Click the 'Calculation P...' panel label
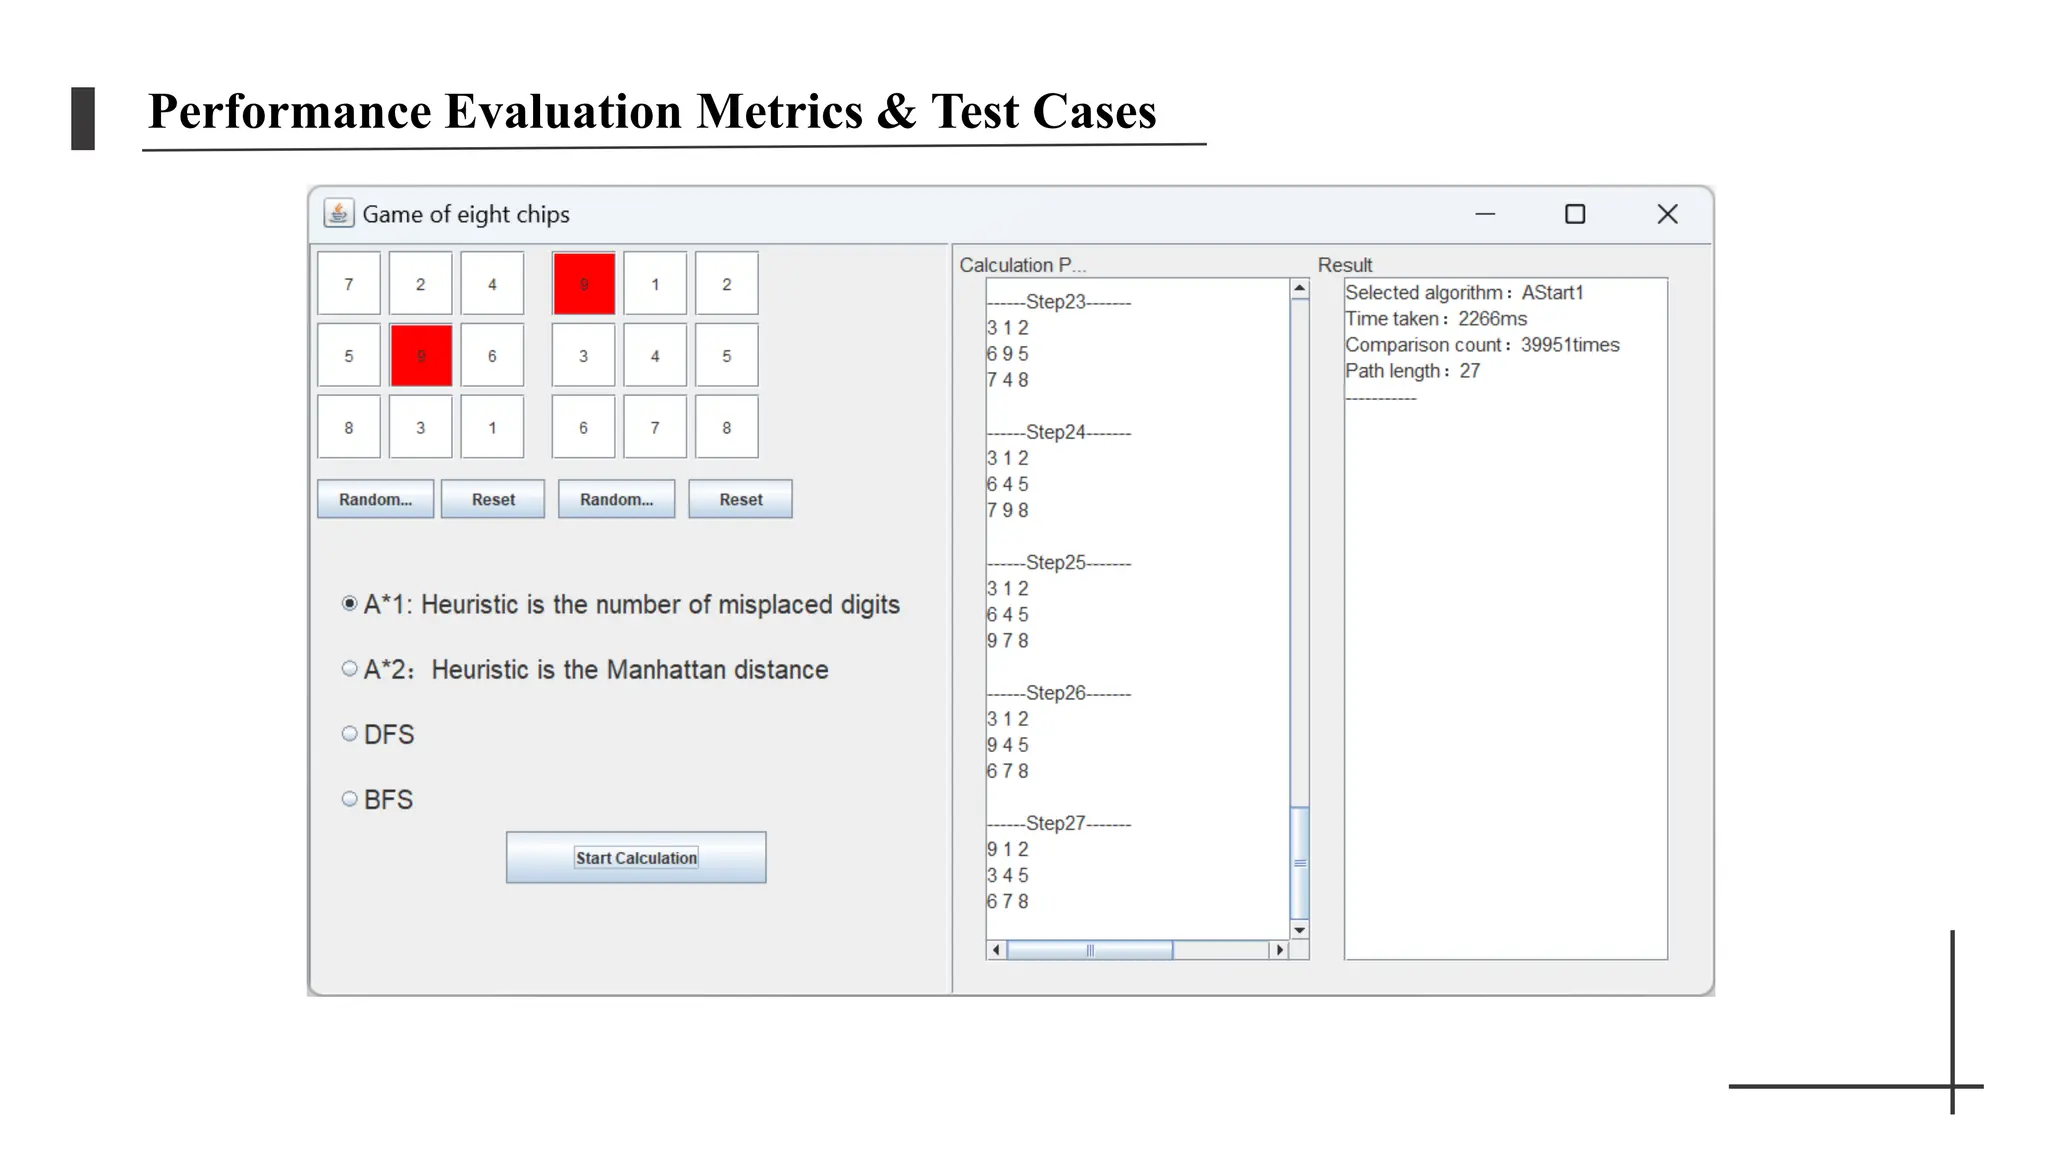Image resolution: width=2048 pixels, height=1152 pixels. pyautogui.click(x=1022, y=265)
